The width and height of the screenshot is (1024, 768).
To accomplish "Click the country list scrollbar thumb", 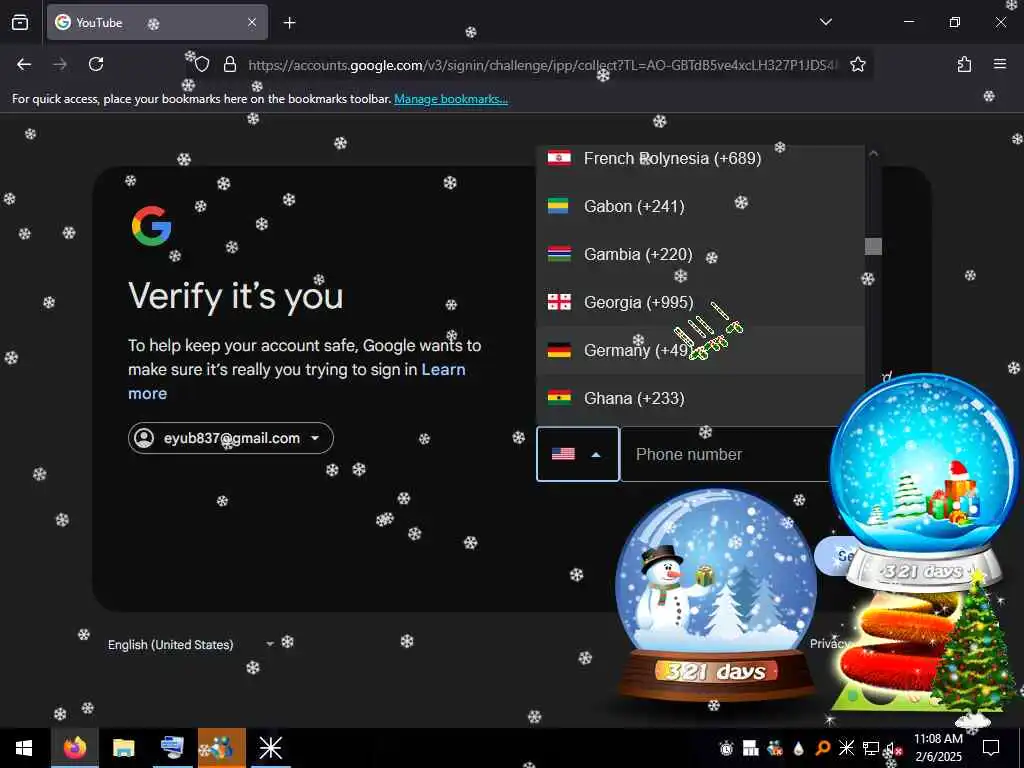I will (x=873, y=246).
